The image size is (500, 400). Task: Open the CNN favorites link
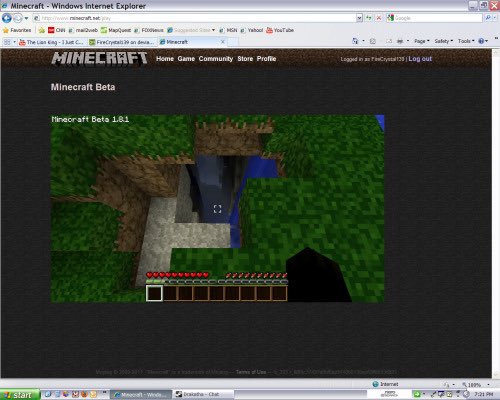click(56, 30)
